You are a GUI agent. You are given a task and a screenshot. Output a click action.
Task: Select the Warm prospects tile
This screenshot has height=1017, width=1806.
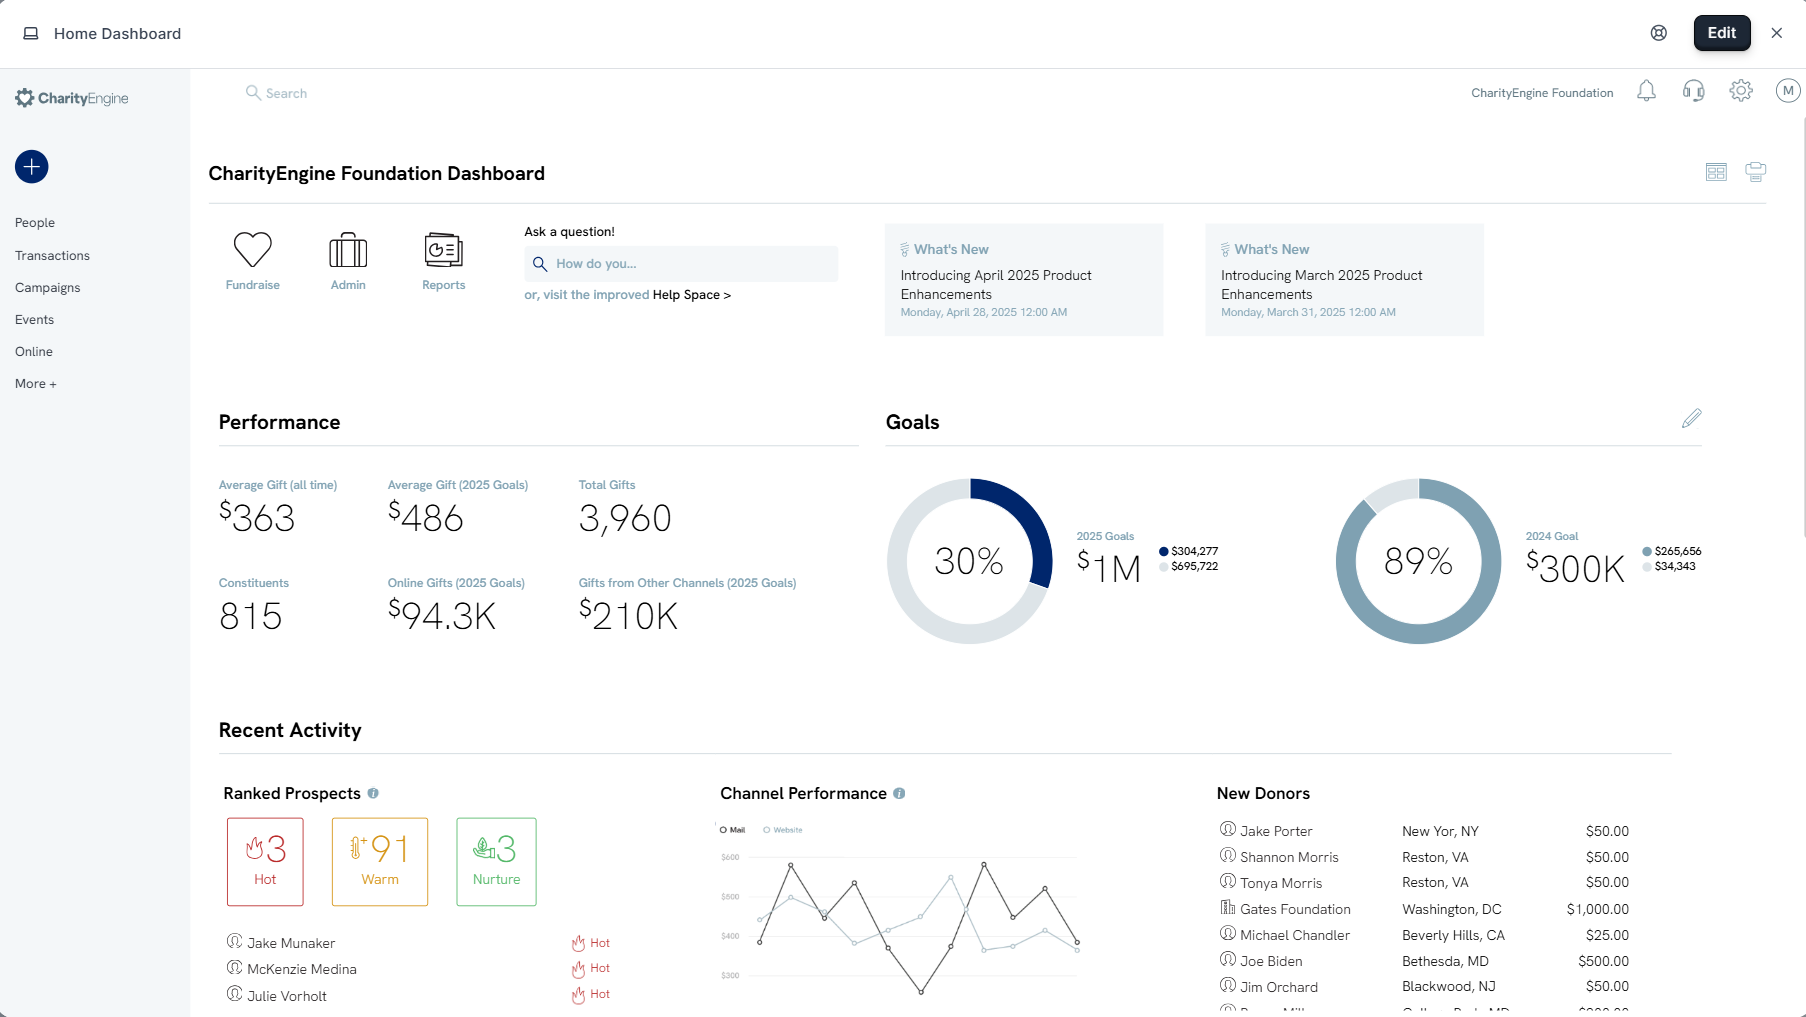point(380,862)
